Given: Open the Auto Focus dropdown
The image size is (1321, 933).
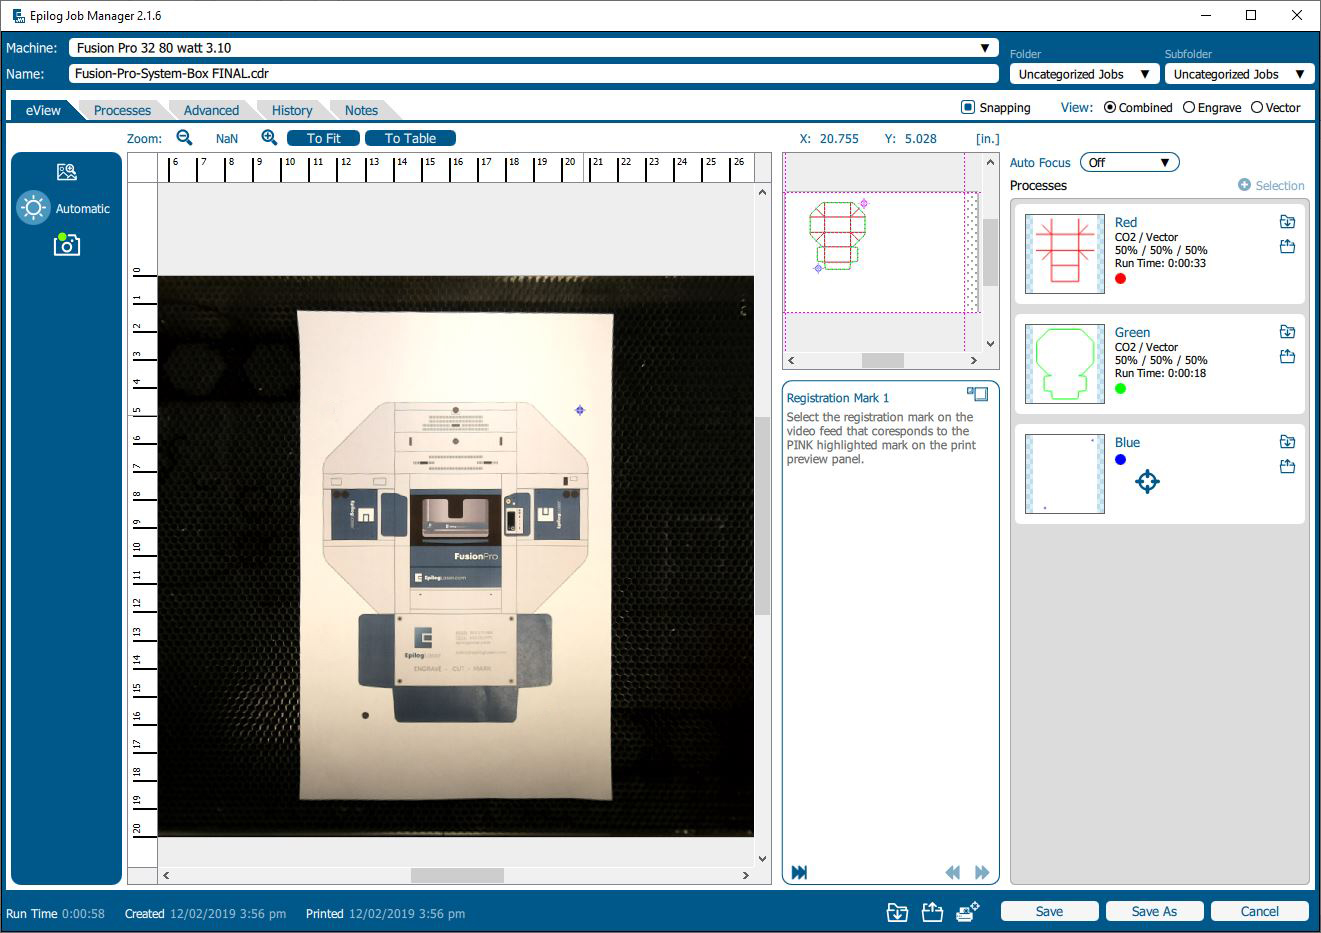Looking at the screenshot, I should click(x=1130, y=162).
